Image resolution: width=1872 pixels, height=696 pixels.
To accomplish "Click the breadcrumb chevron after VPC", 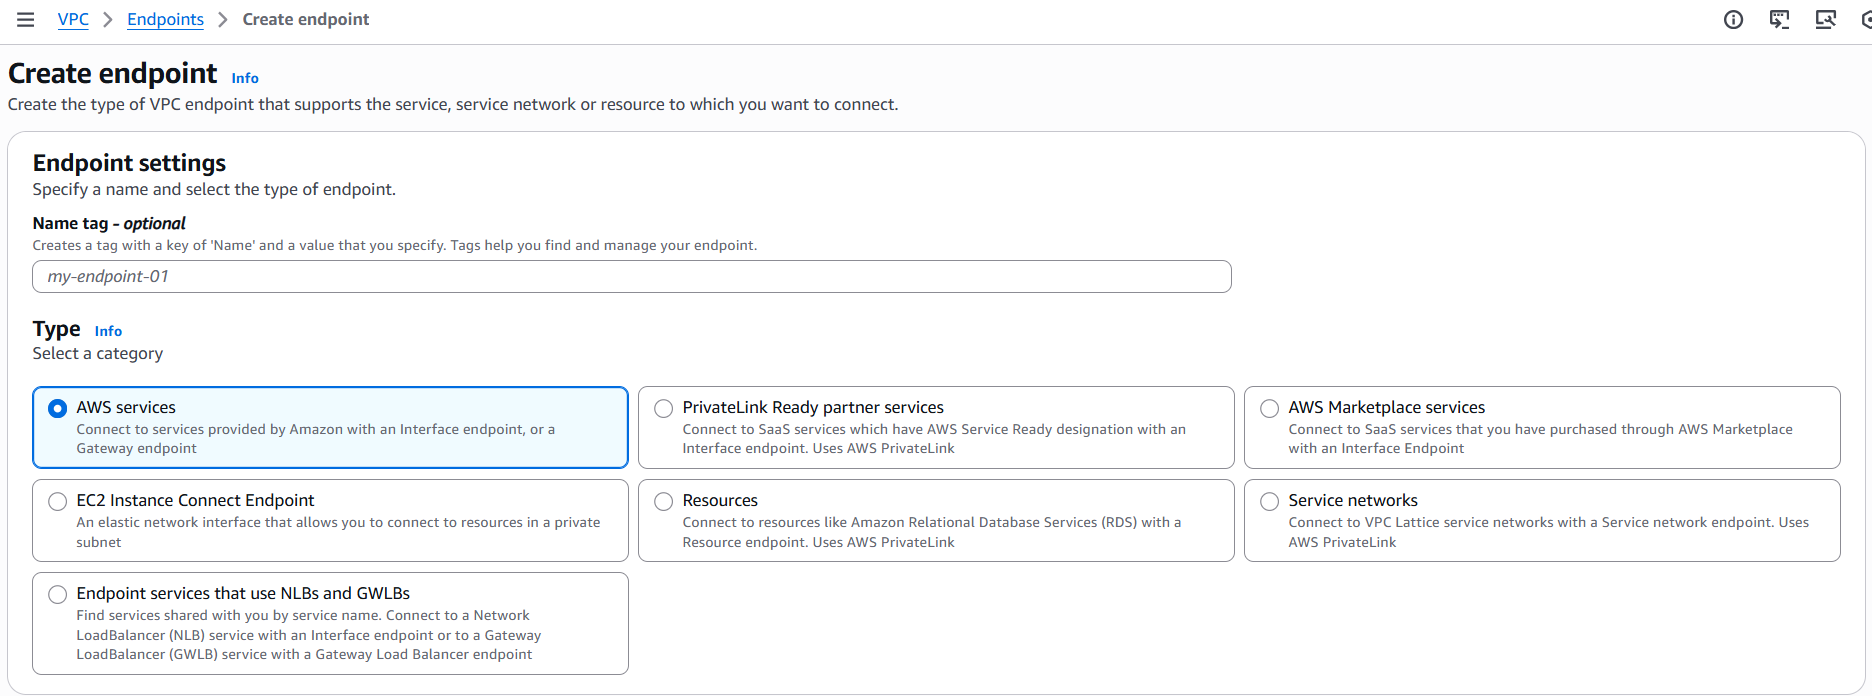I will [x=108, y=20].
